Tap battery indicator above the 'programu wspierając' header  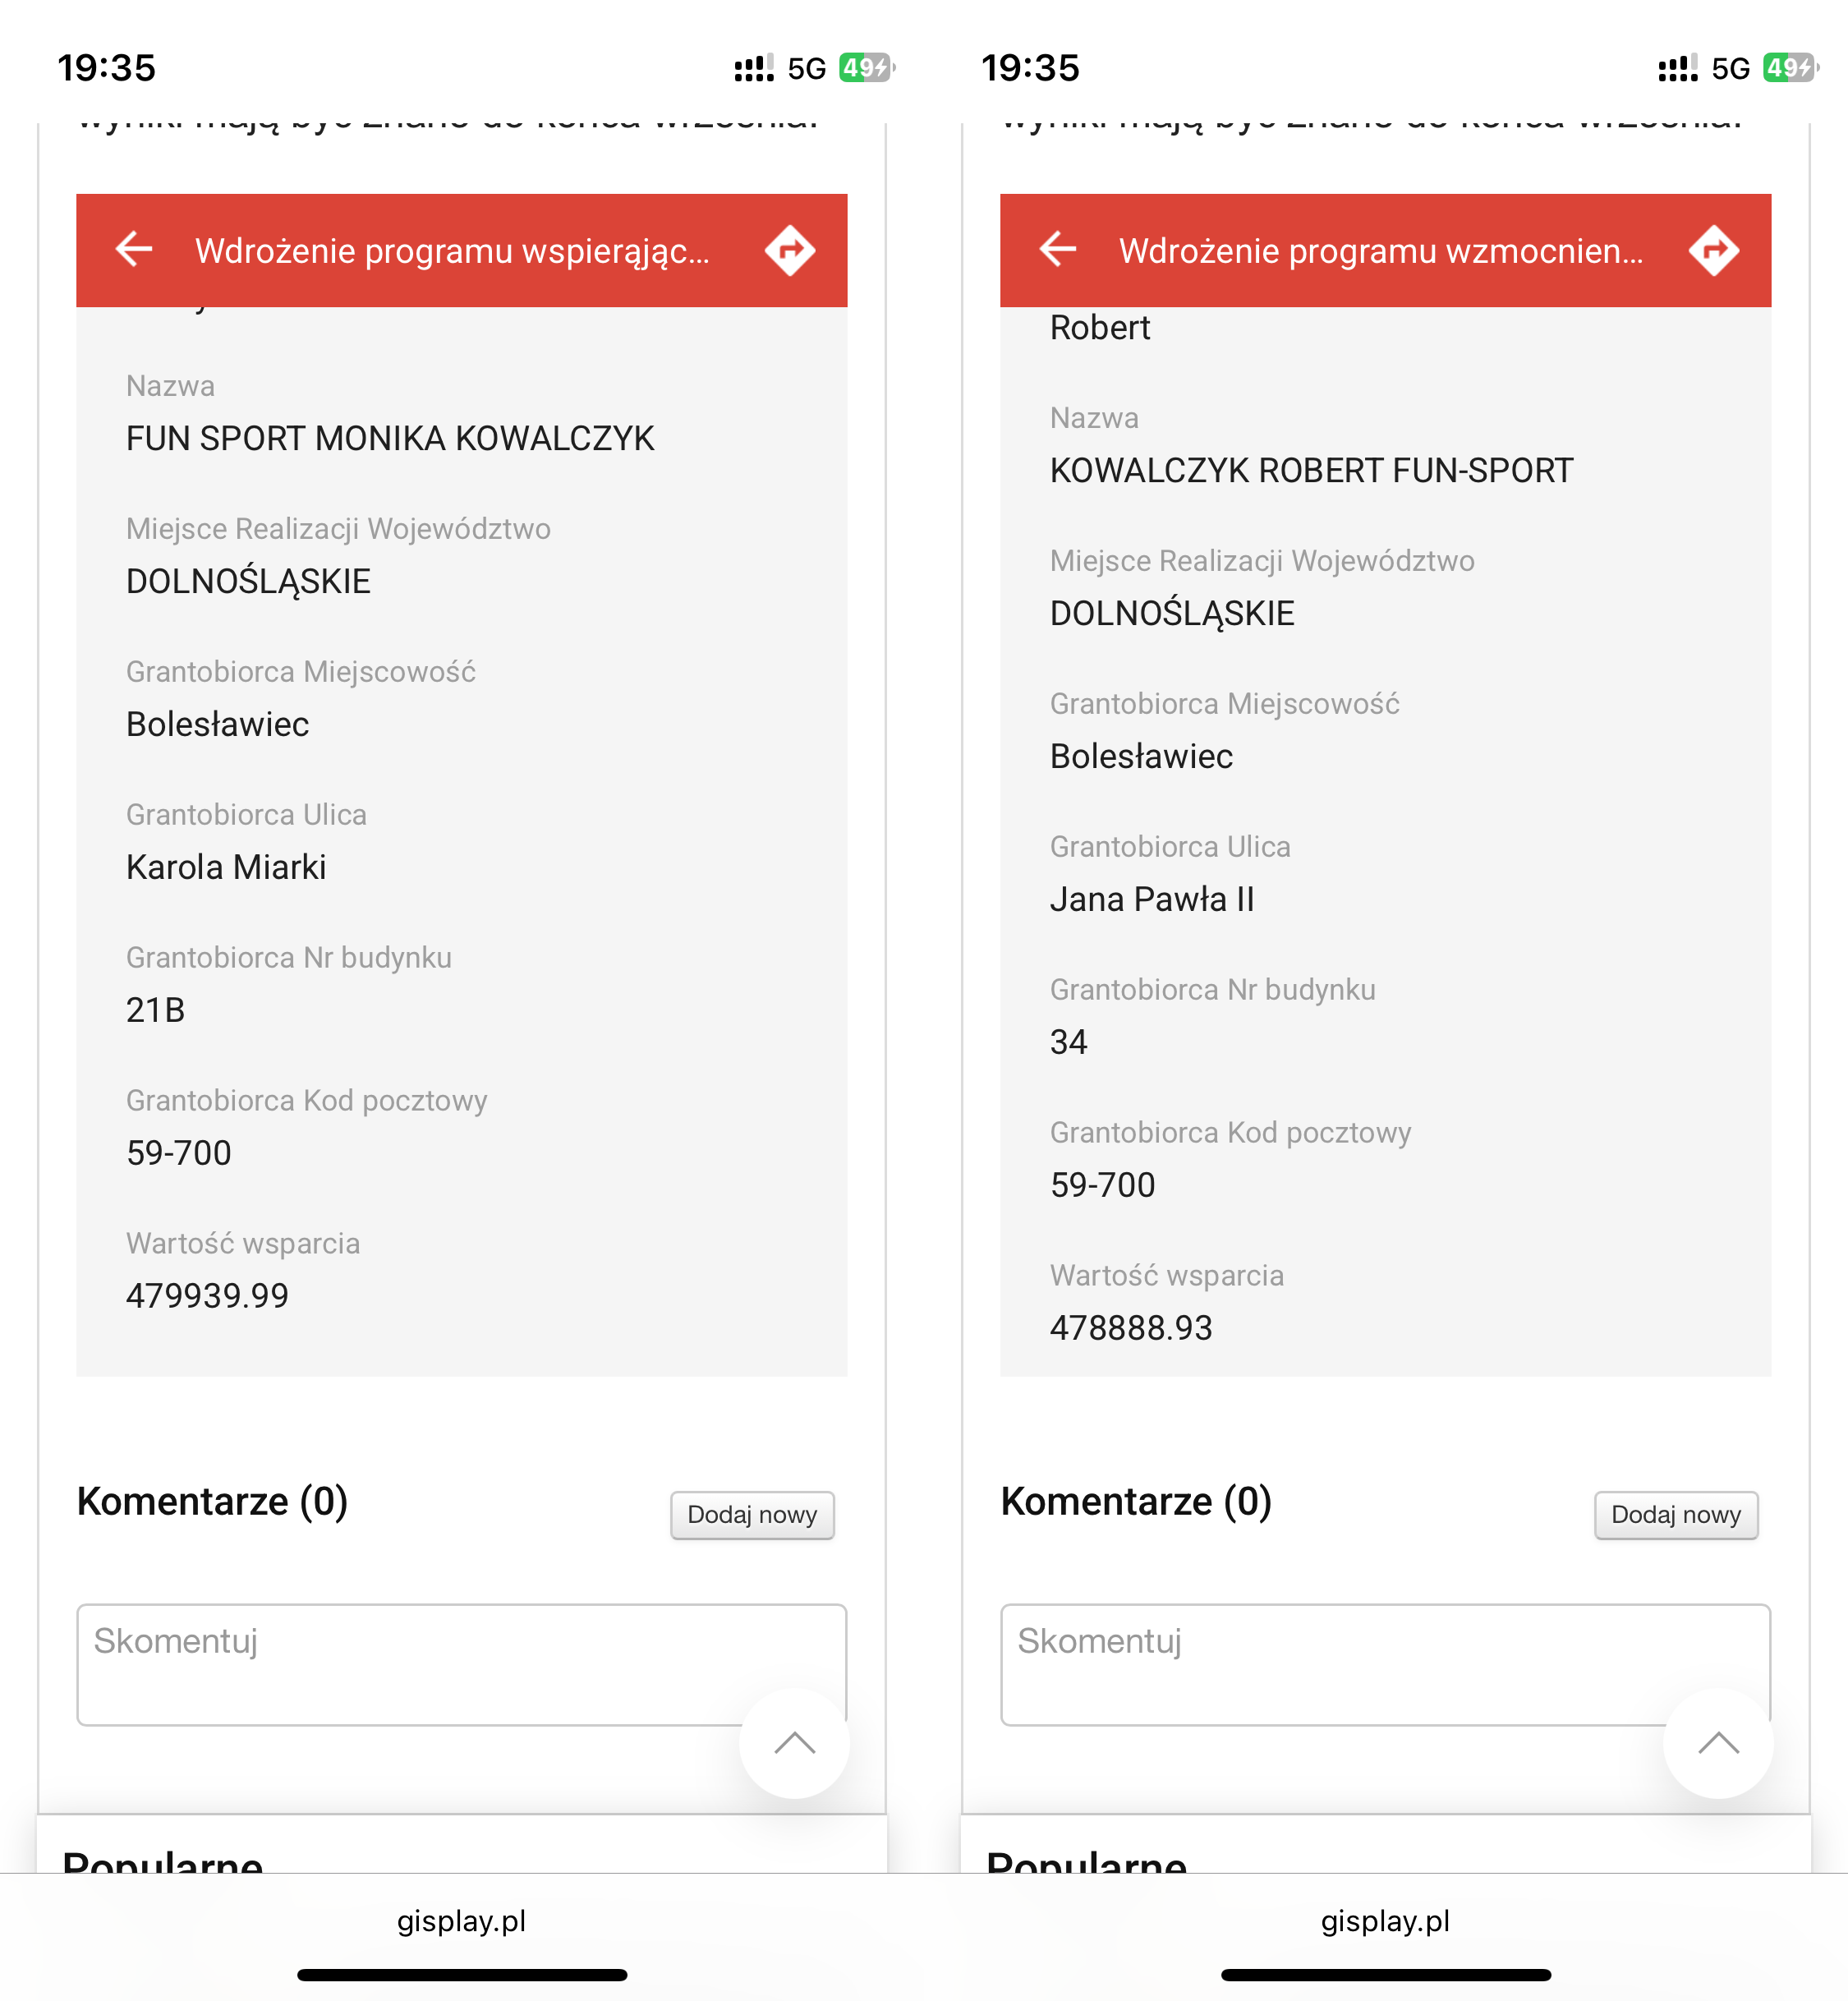pos(865,68)
